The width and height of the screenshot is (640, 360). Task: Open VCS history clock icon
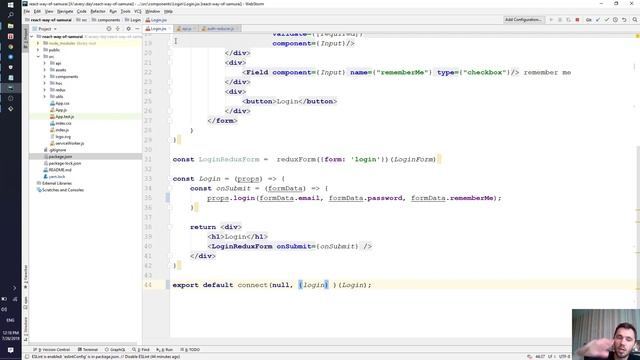tap(616, 20)
